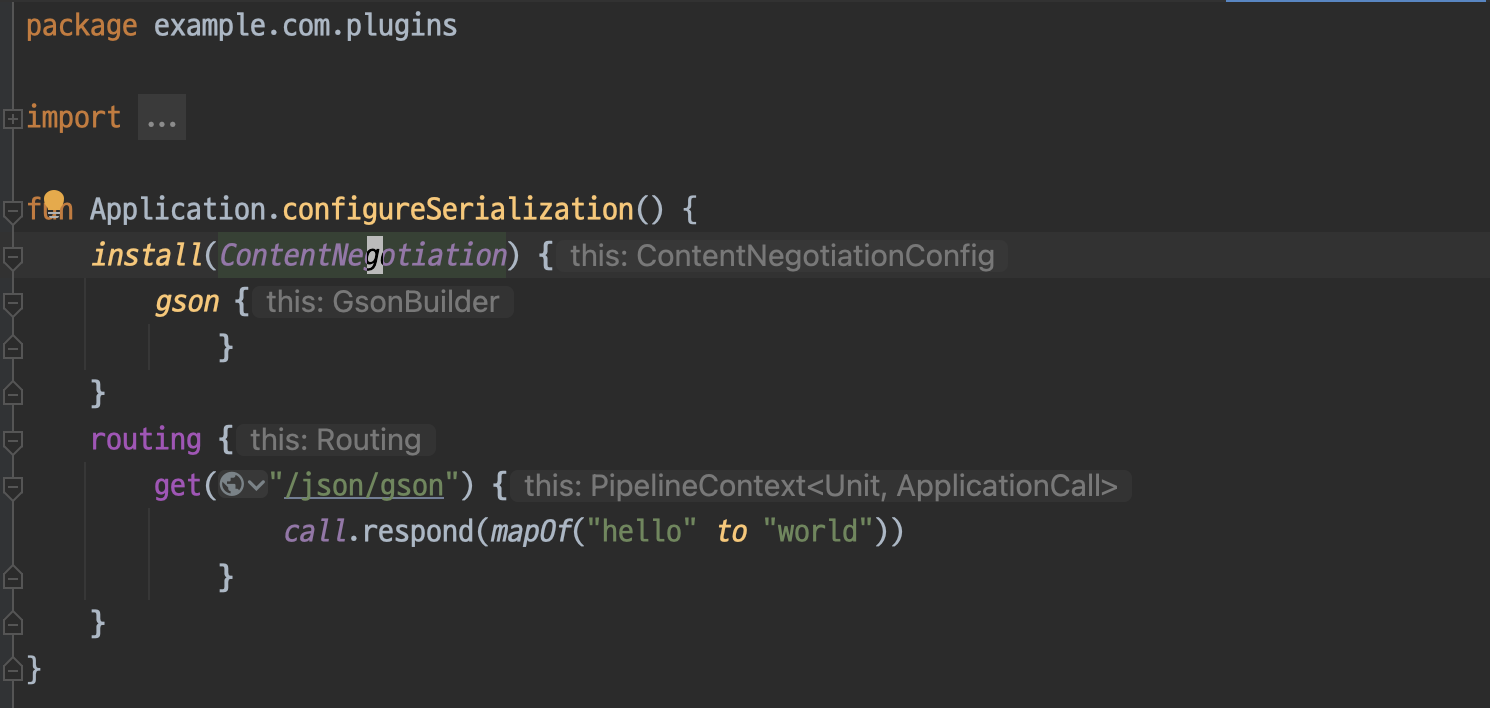Click the fold end marker at the routing closing brace
This screenshot has height=708, width=1490.
12,623
